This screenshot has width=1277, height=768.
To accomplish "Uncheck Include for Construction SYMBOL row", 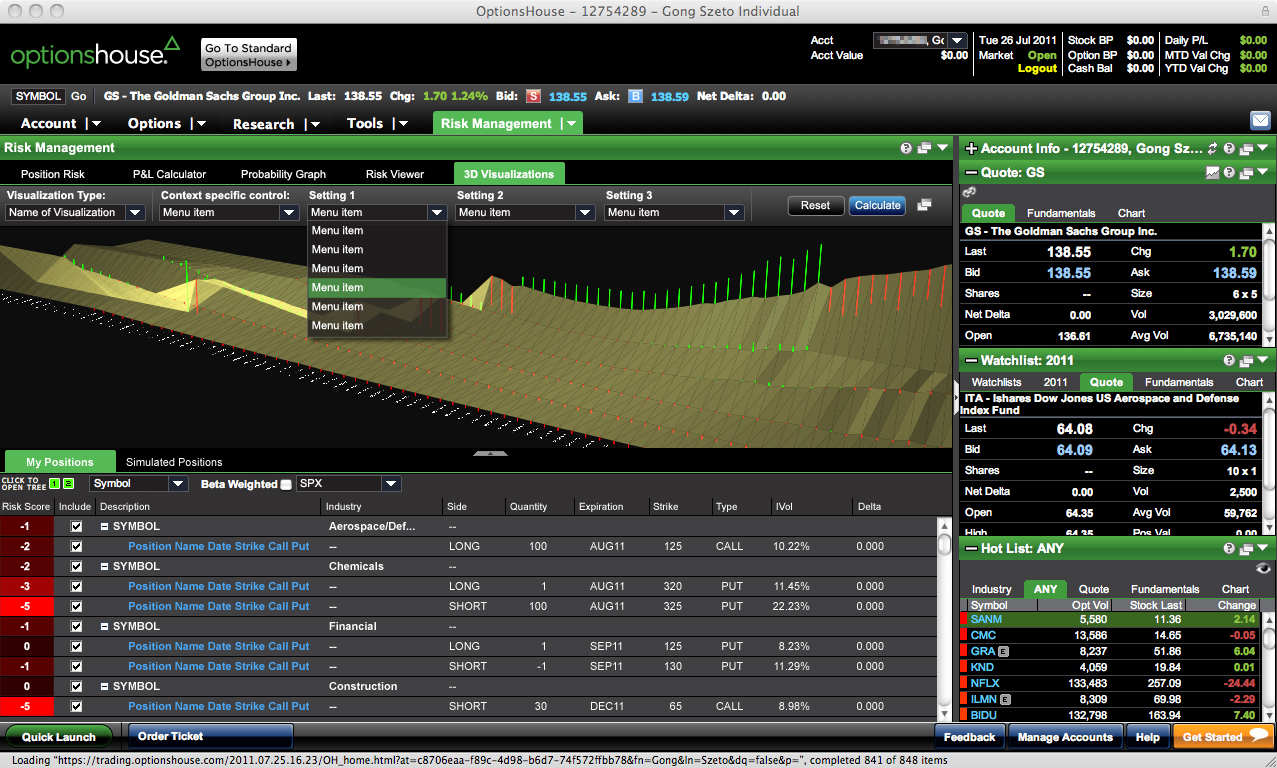I will [76, 686].
